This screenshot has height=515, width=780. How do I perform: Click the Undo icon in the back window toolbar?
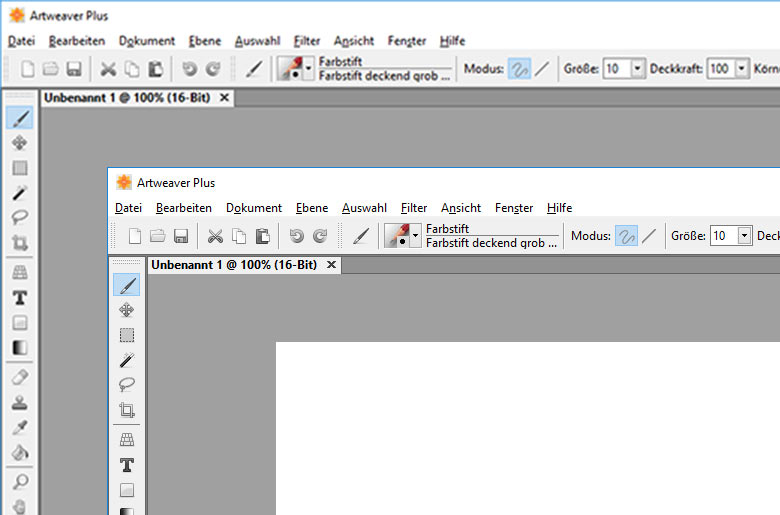[x=190, y=69]
